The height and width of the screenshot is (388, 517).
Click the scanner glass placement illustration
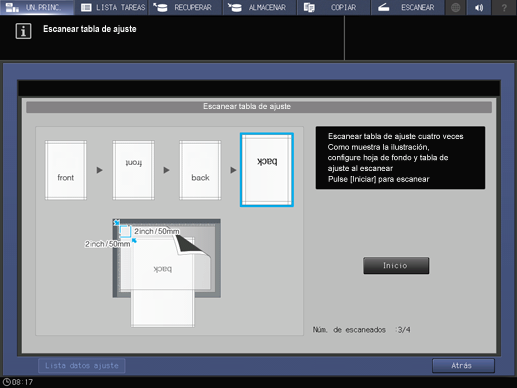coord(167,273)
